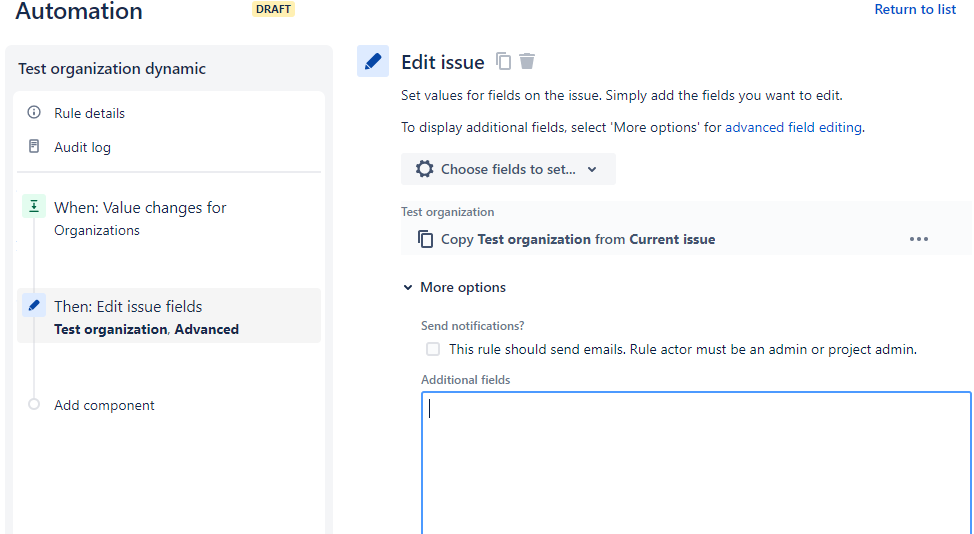Duplicate the Edit issue component
The height and width of the screenshot is (534, 974).
click(x=503, y=61)
